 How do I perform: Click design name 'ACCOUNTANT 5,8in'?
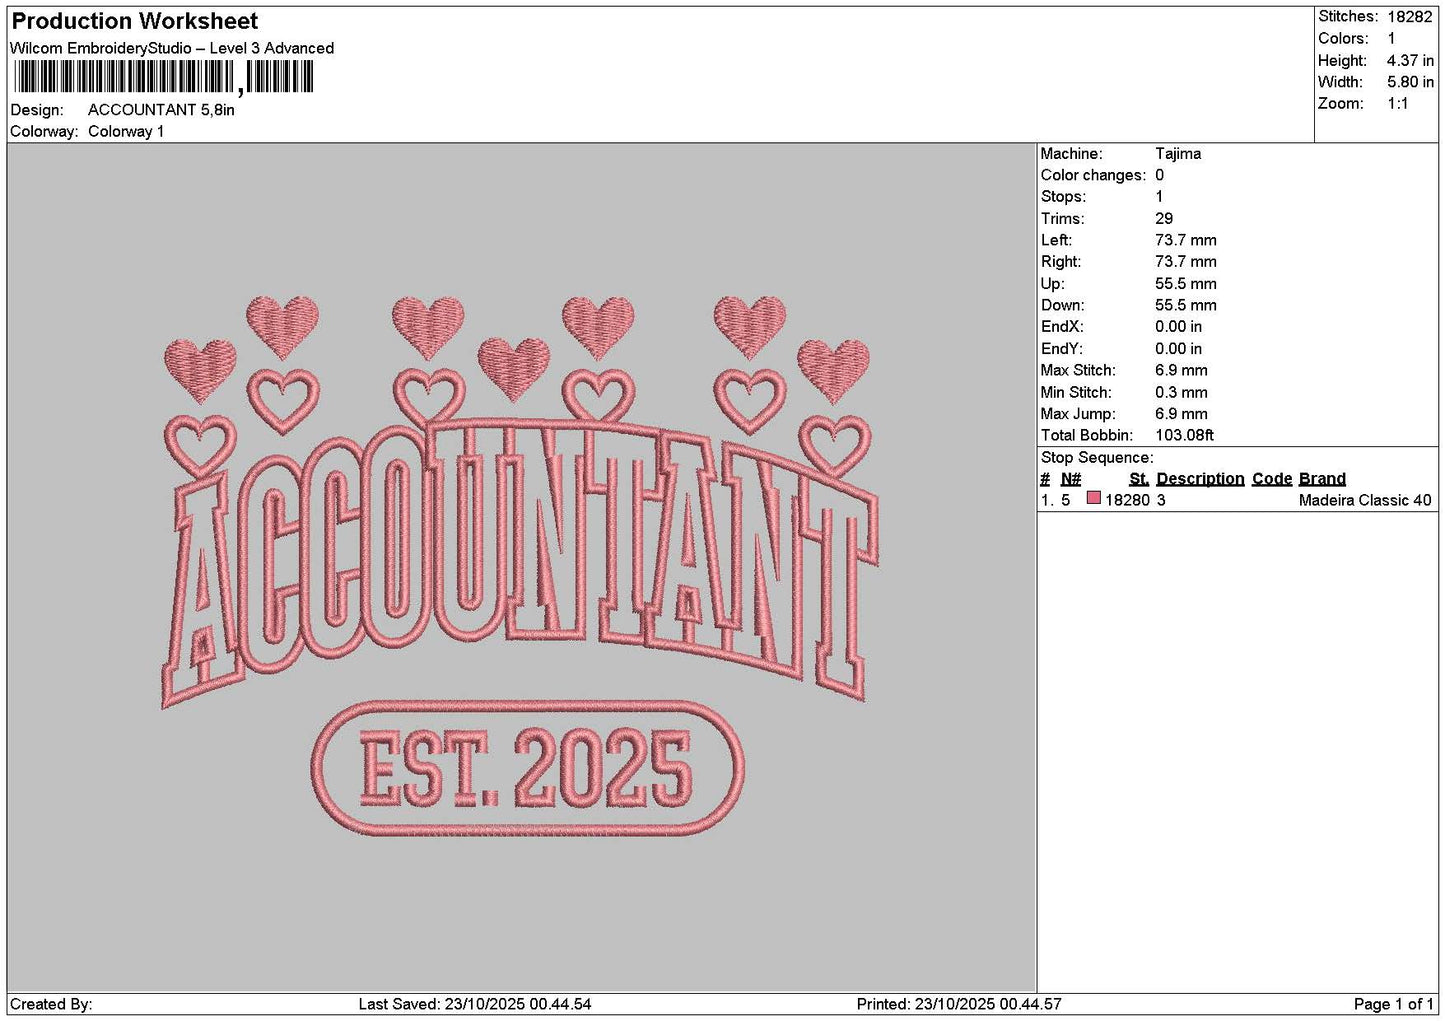tap(161, 110)
